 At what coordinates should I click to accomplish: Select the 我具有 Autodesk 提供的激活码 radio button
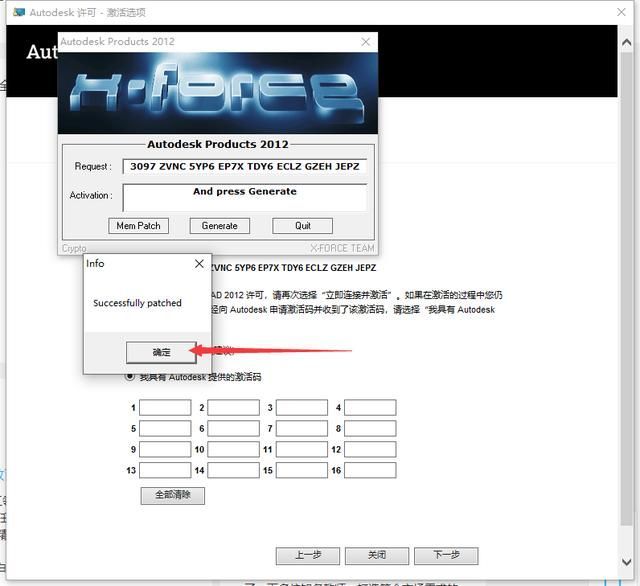130,377
